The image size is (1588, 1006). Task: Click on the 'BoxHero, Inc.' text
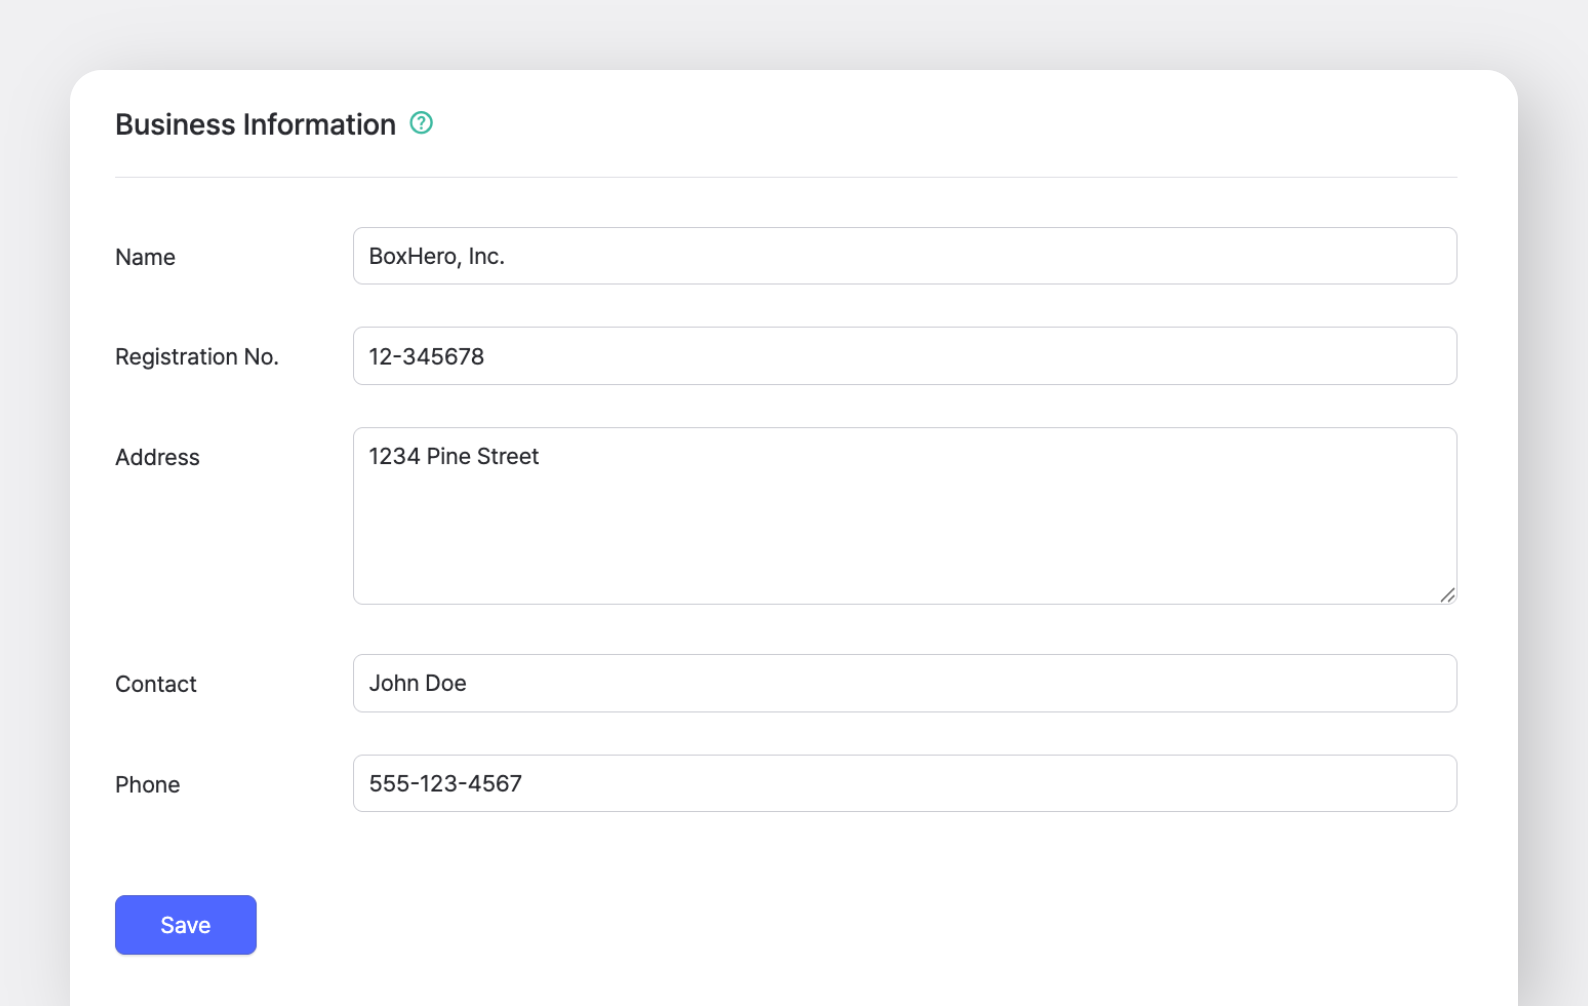436,256
